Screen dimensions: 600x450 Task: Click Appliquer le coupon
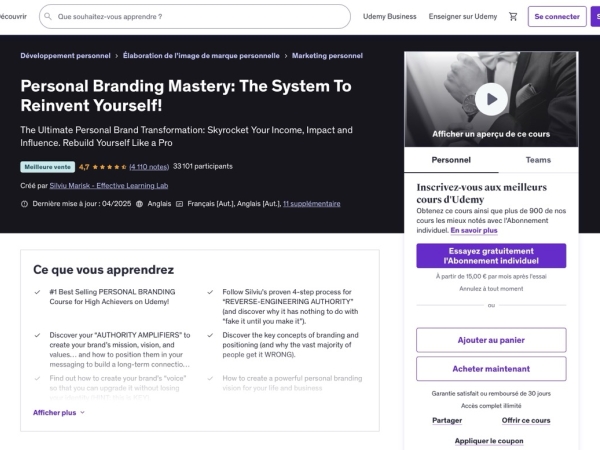(x=489, y=441)
